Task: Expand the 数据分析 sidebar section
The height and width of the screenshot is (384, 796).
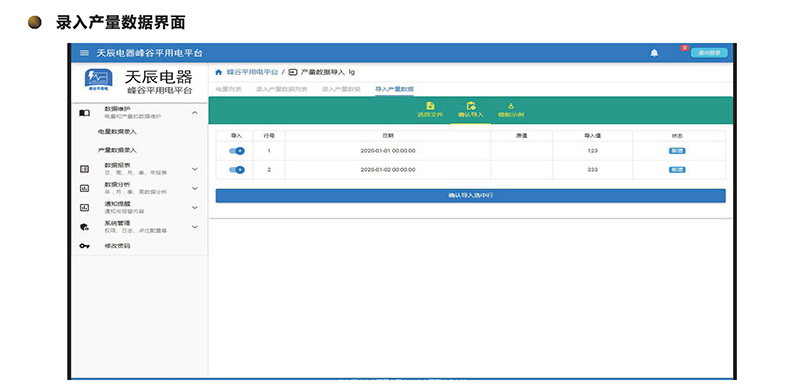Action: tap(194, 188)
